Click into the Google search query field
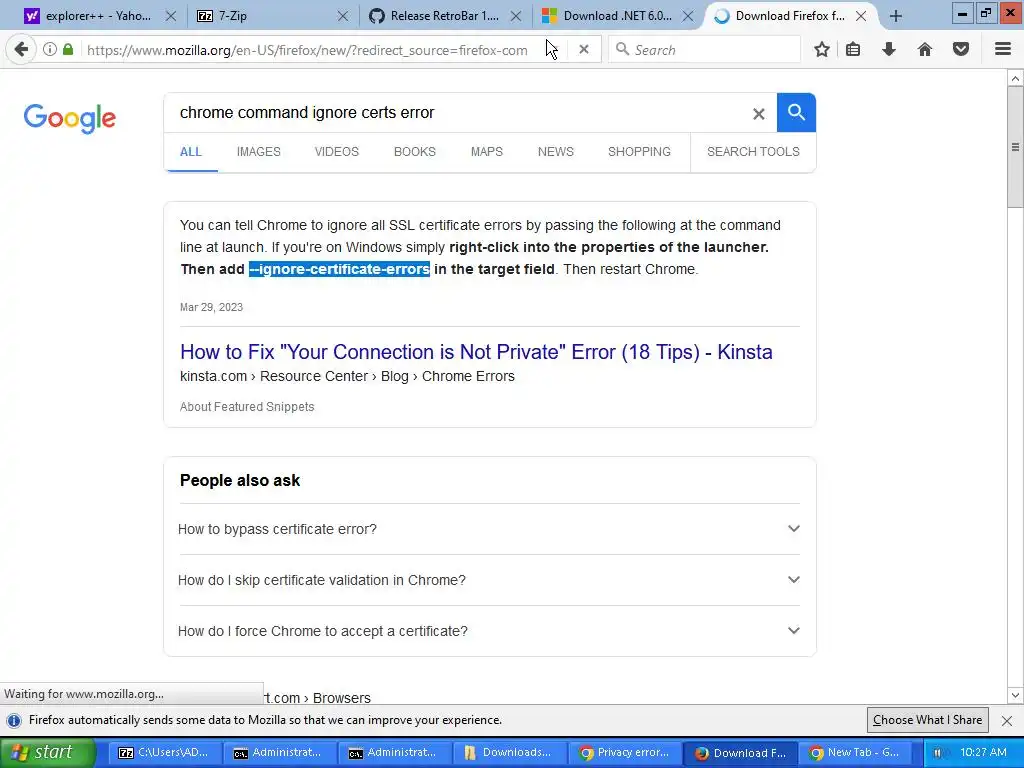This screenshot has height=768, width=1024. (457, 112)
